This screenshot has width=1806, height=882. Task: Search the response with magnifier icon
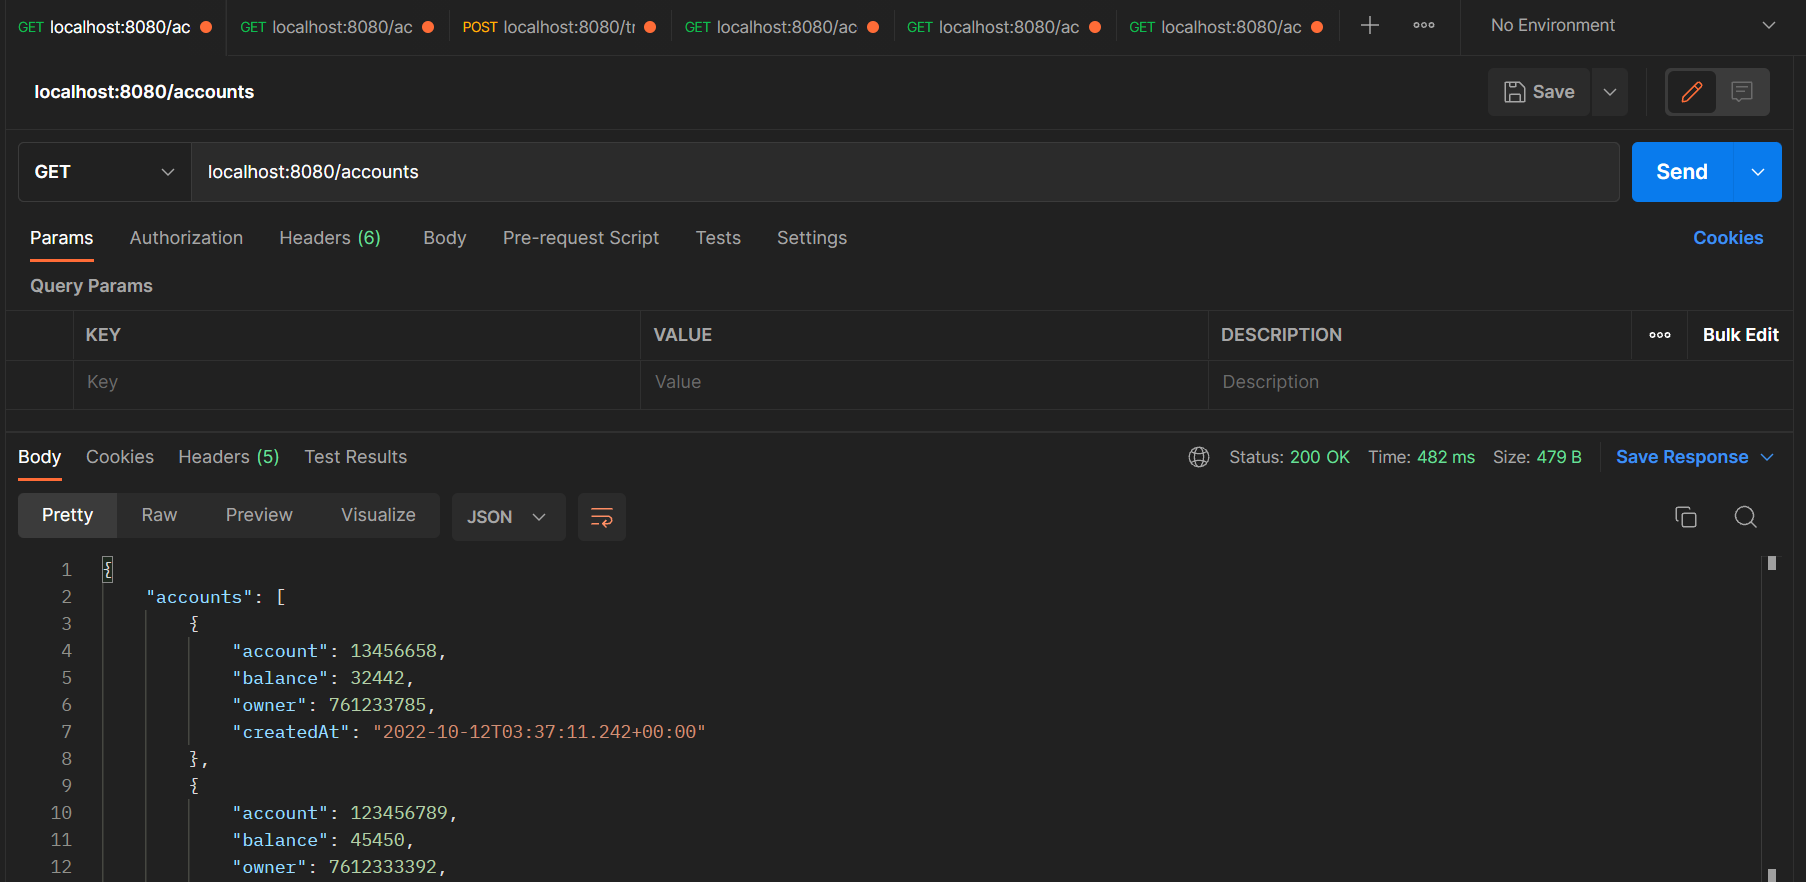click(x=1746, y=517)
